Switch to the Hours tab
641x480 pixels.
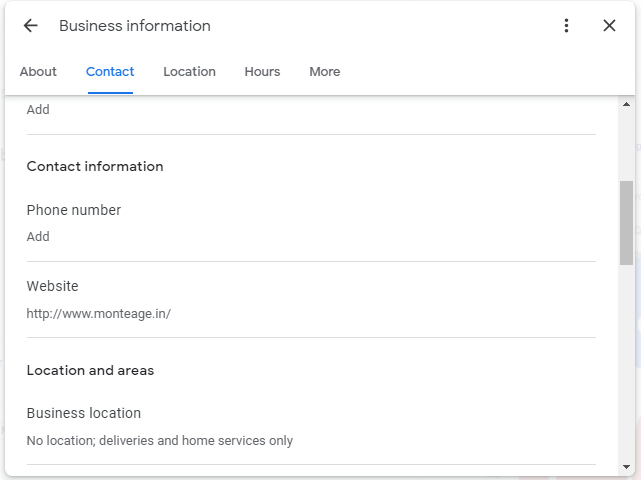(262, 72)
